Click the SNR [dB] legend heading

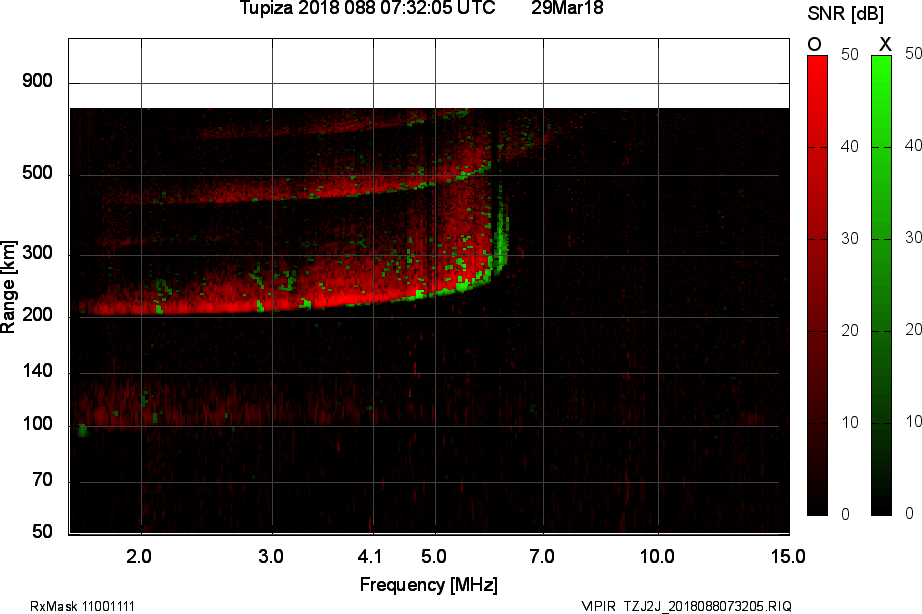point(846,14)
